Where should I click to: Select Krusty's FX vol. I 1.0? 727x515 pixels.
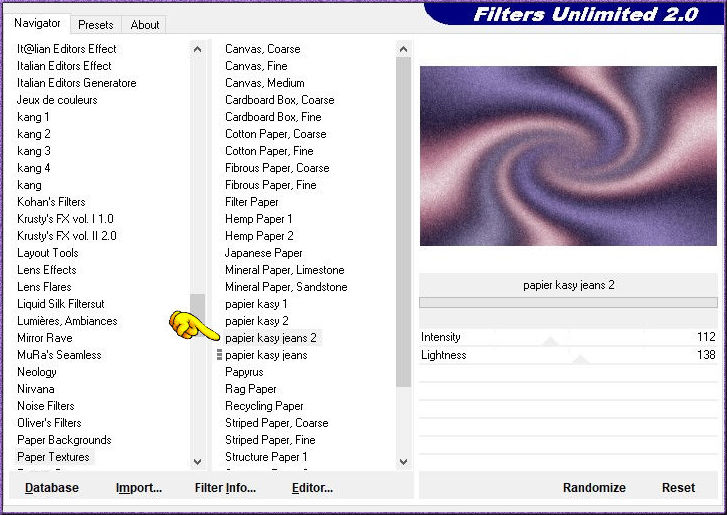[65, 219]
